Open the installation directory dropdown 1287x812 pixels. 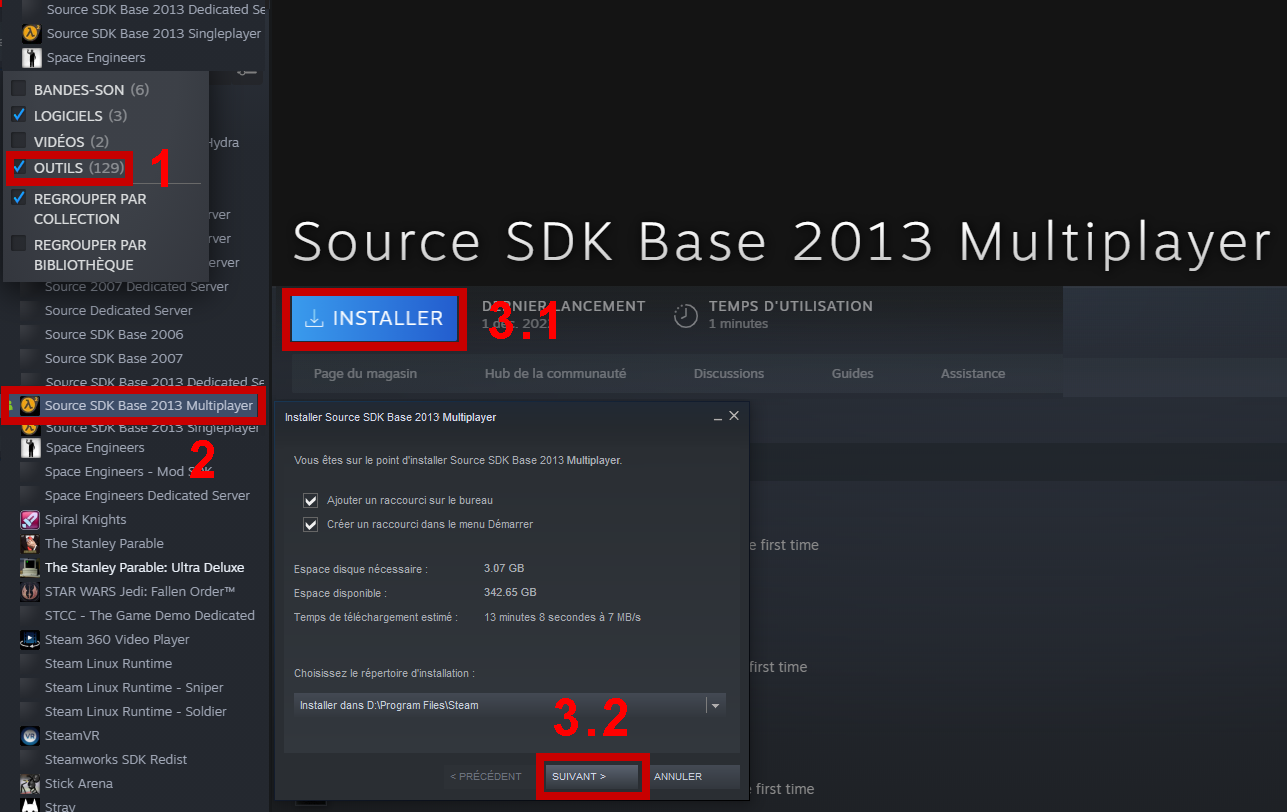tap(714, 705)
